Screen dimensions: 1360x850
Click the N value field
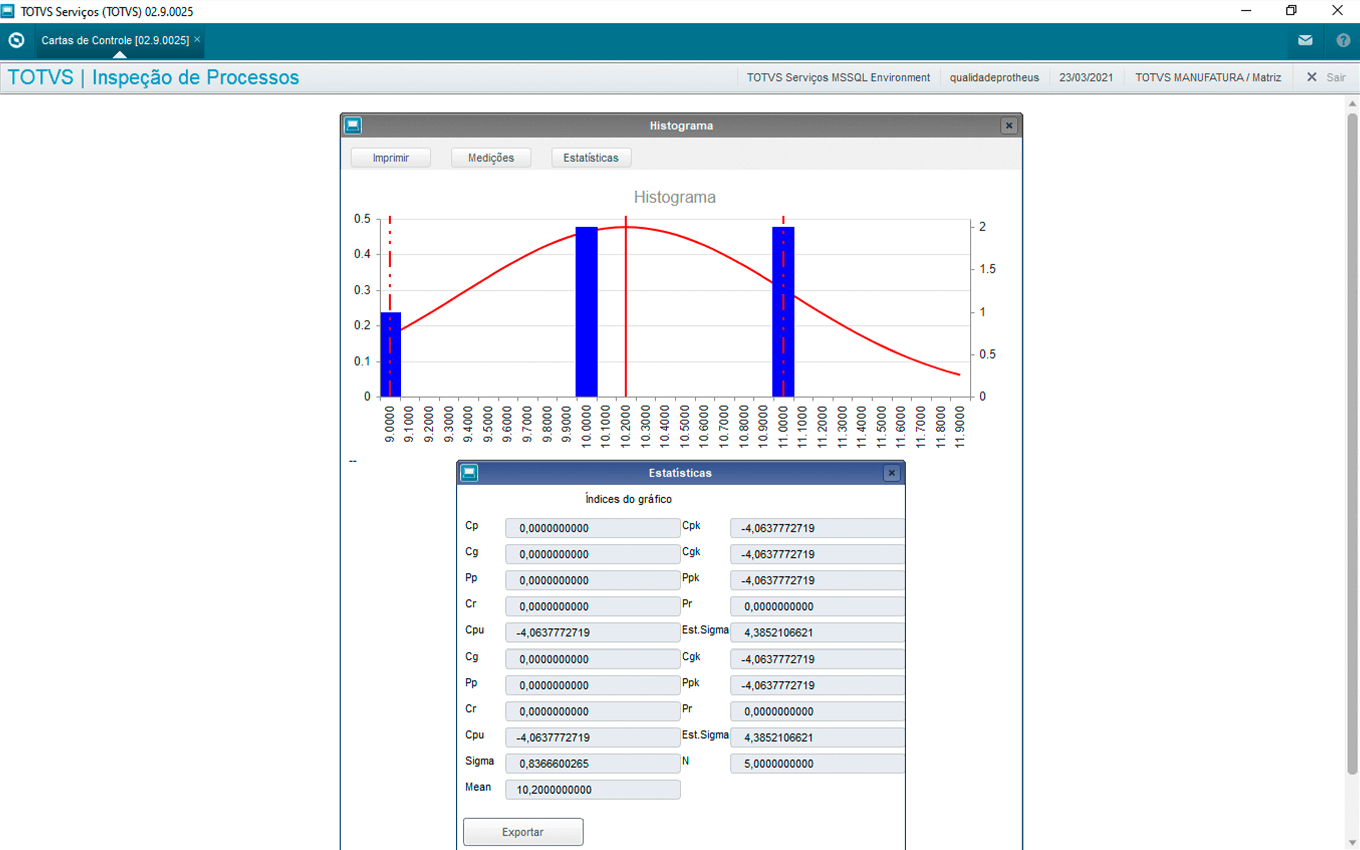pyautogui.click(x=817, y=764)
